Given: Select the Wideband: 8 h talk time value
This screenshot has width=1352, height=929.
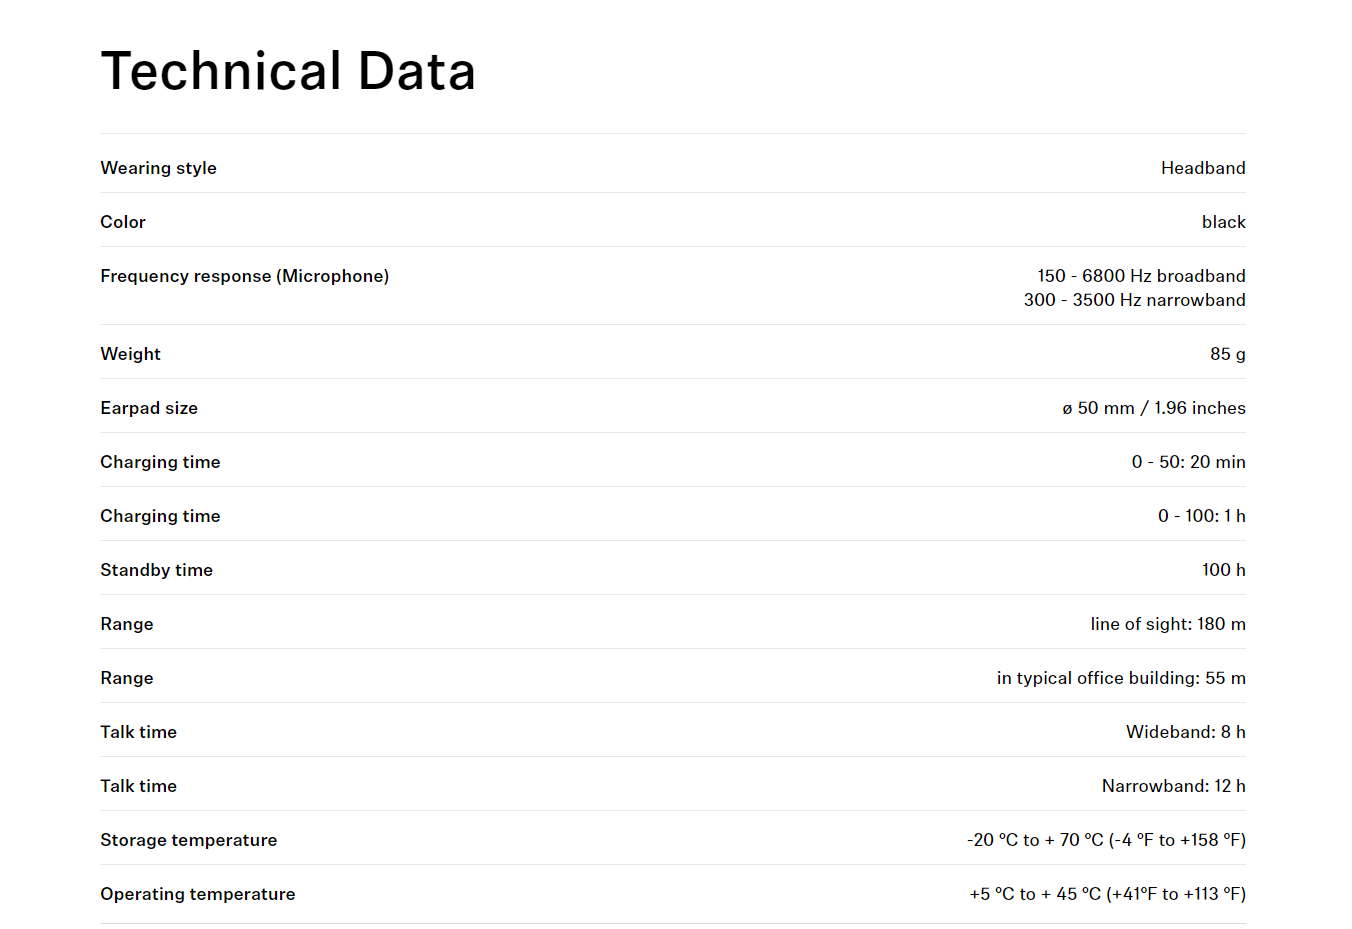Looking at the screenshot, I should [1185, 732].
